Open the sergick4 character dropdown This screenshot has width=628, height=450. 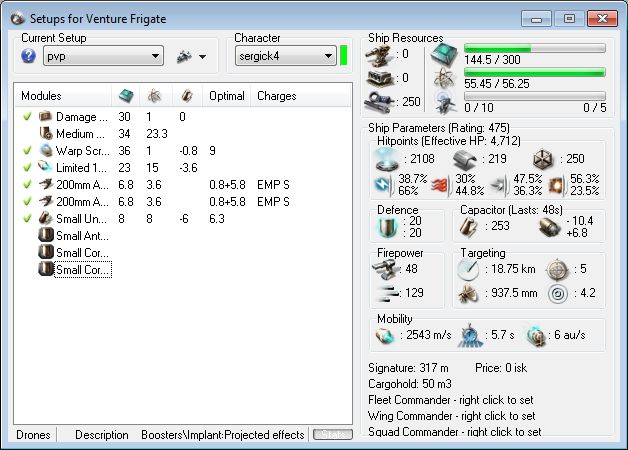(285, 56)
